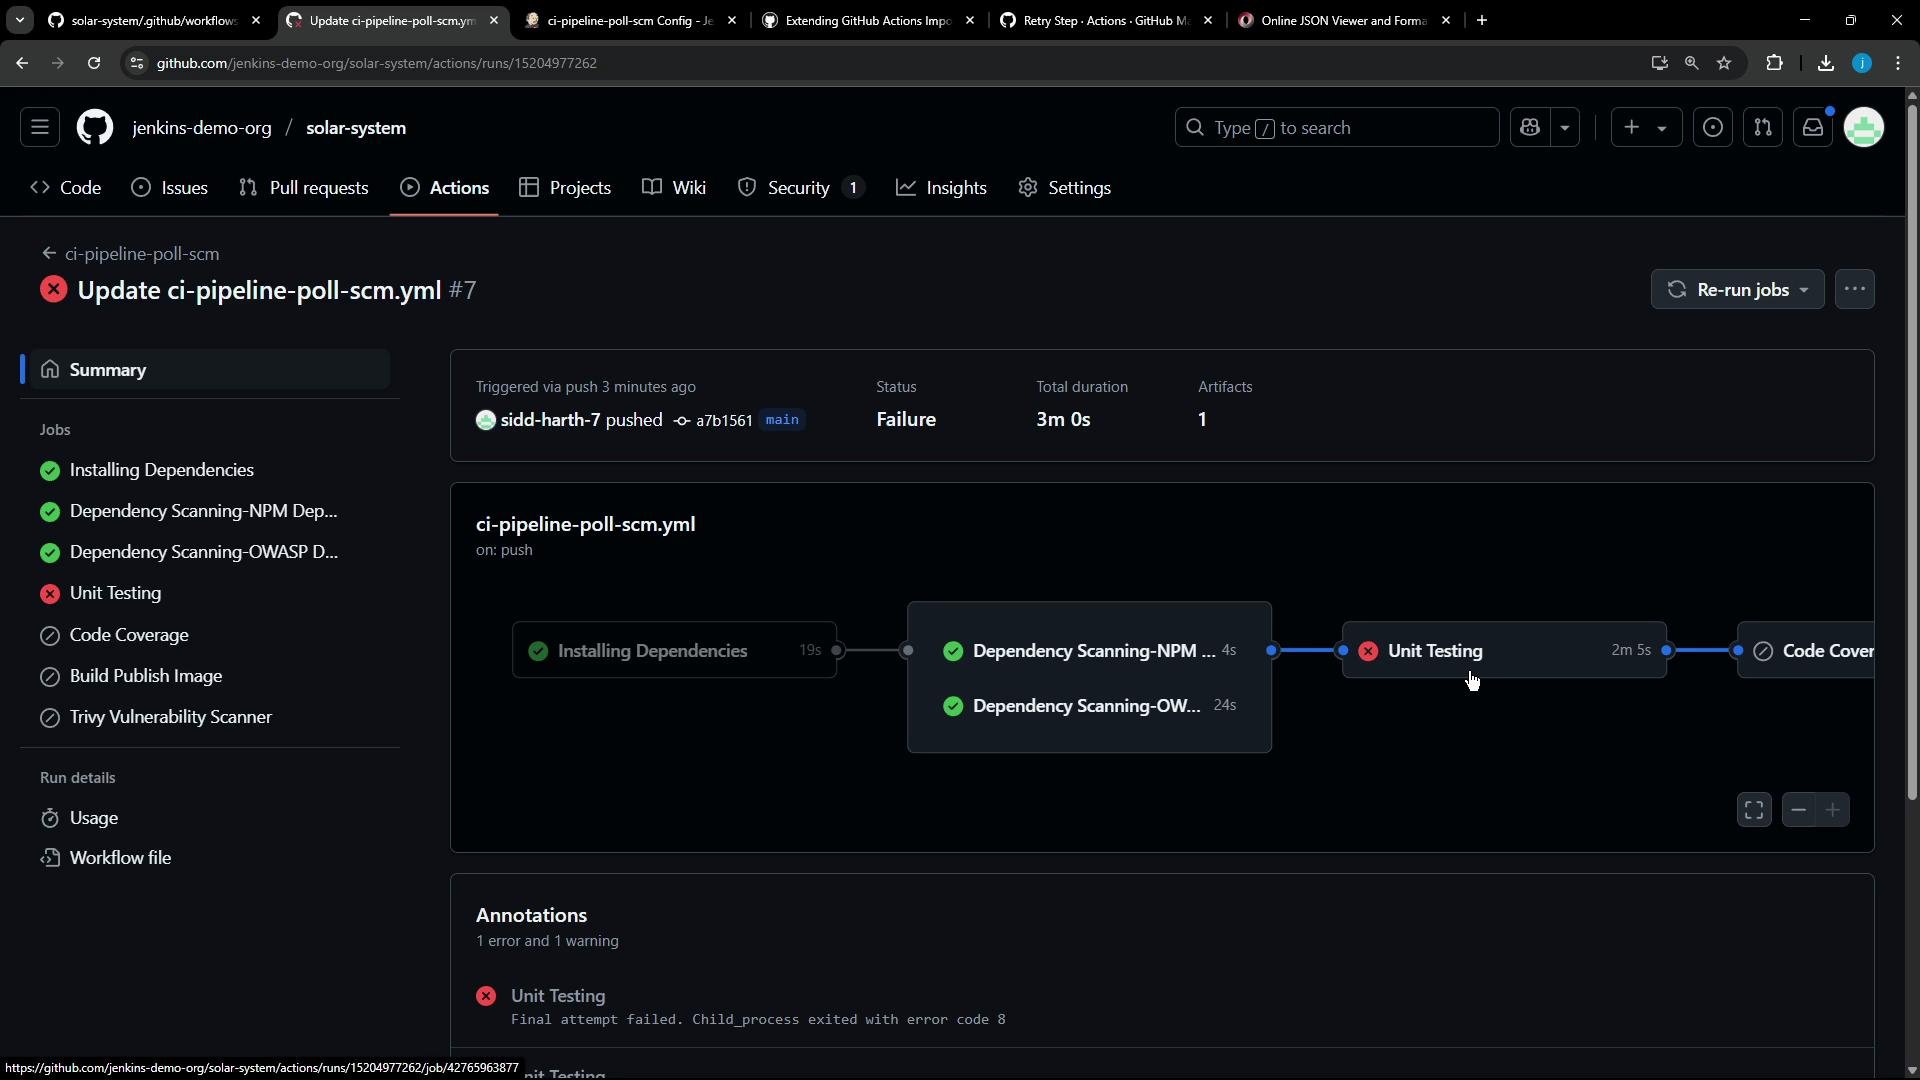Click Installing Dependencies node in workflow graph

tap(675, 651)
